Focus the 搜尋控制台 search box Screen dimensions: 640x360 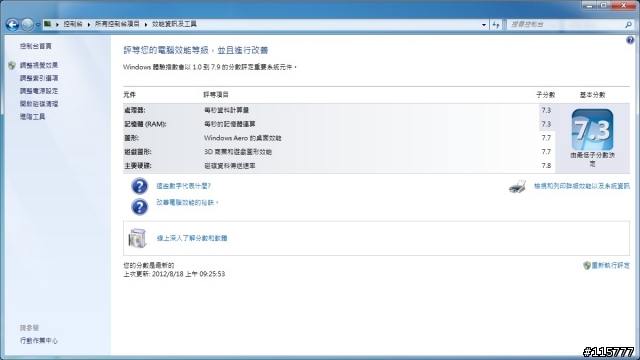pyautogui.click(x=565, y=24)
